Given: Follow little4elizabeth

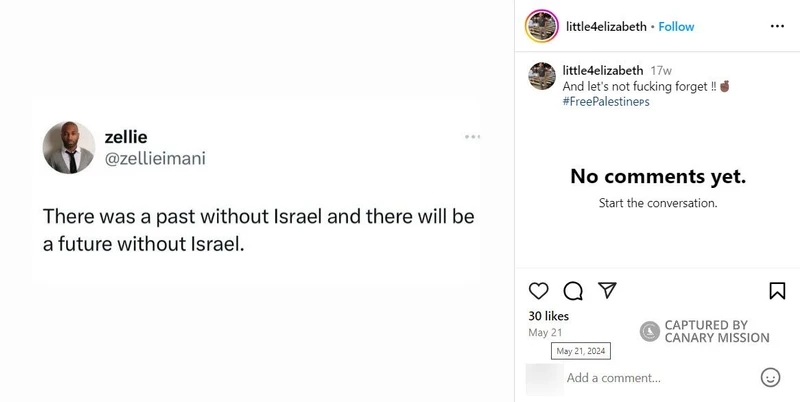Looking at the screenshot, I should 676,26.
